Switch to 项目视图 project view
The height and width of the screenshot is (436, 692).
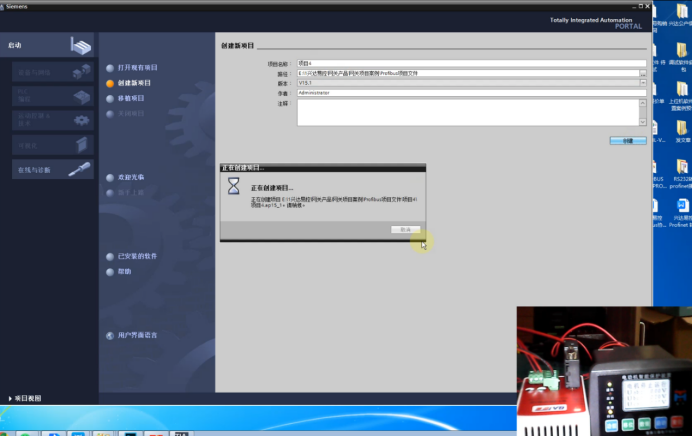pos(25,398)
